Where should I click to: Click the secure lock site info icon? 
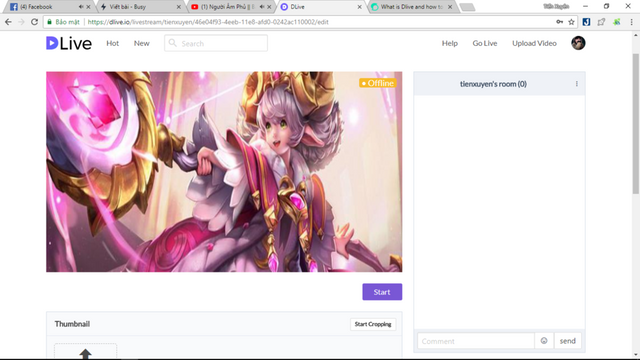click(49, 22)
